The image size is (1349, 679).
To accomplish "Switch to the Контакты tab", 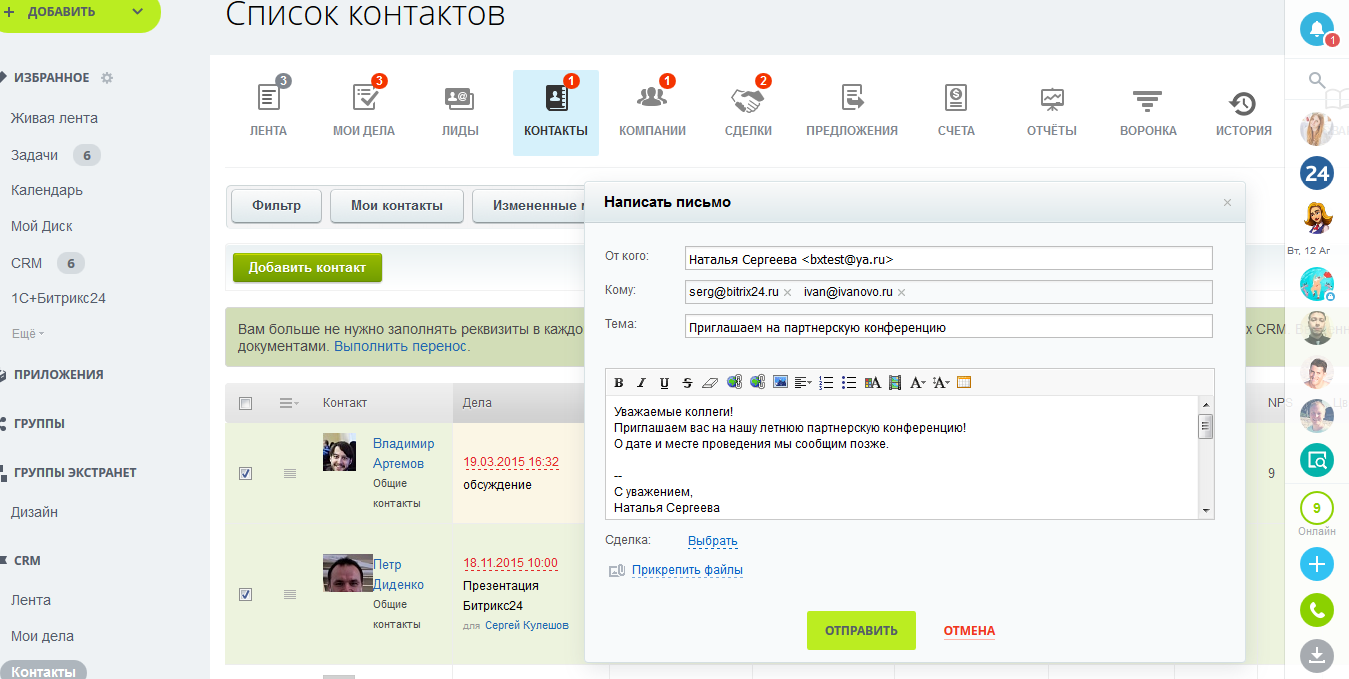I will point(556,112).
